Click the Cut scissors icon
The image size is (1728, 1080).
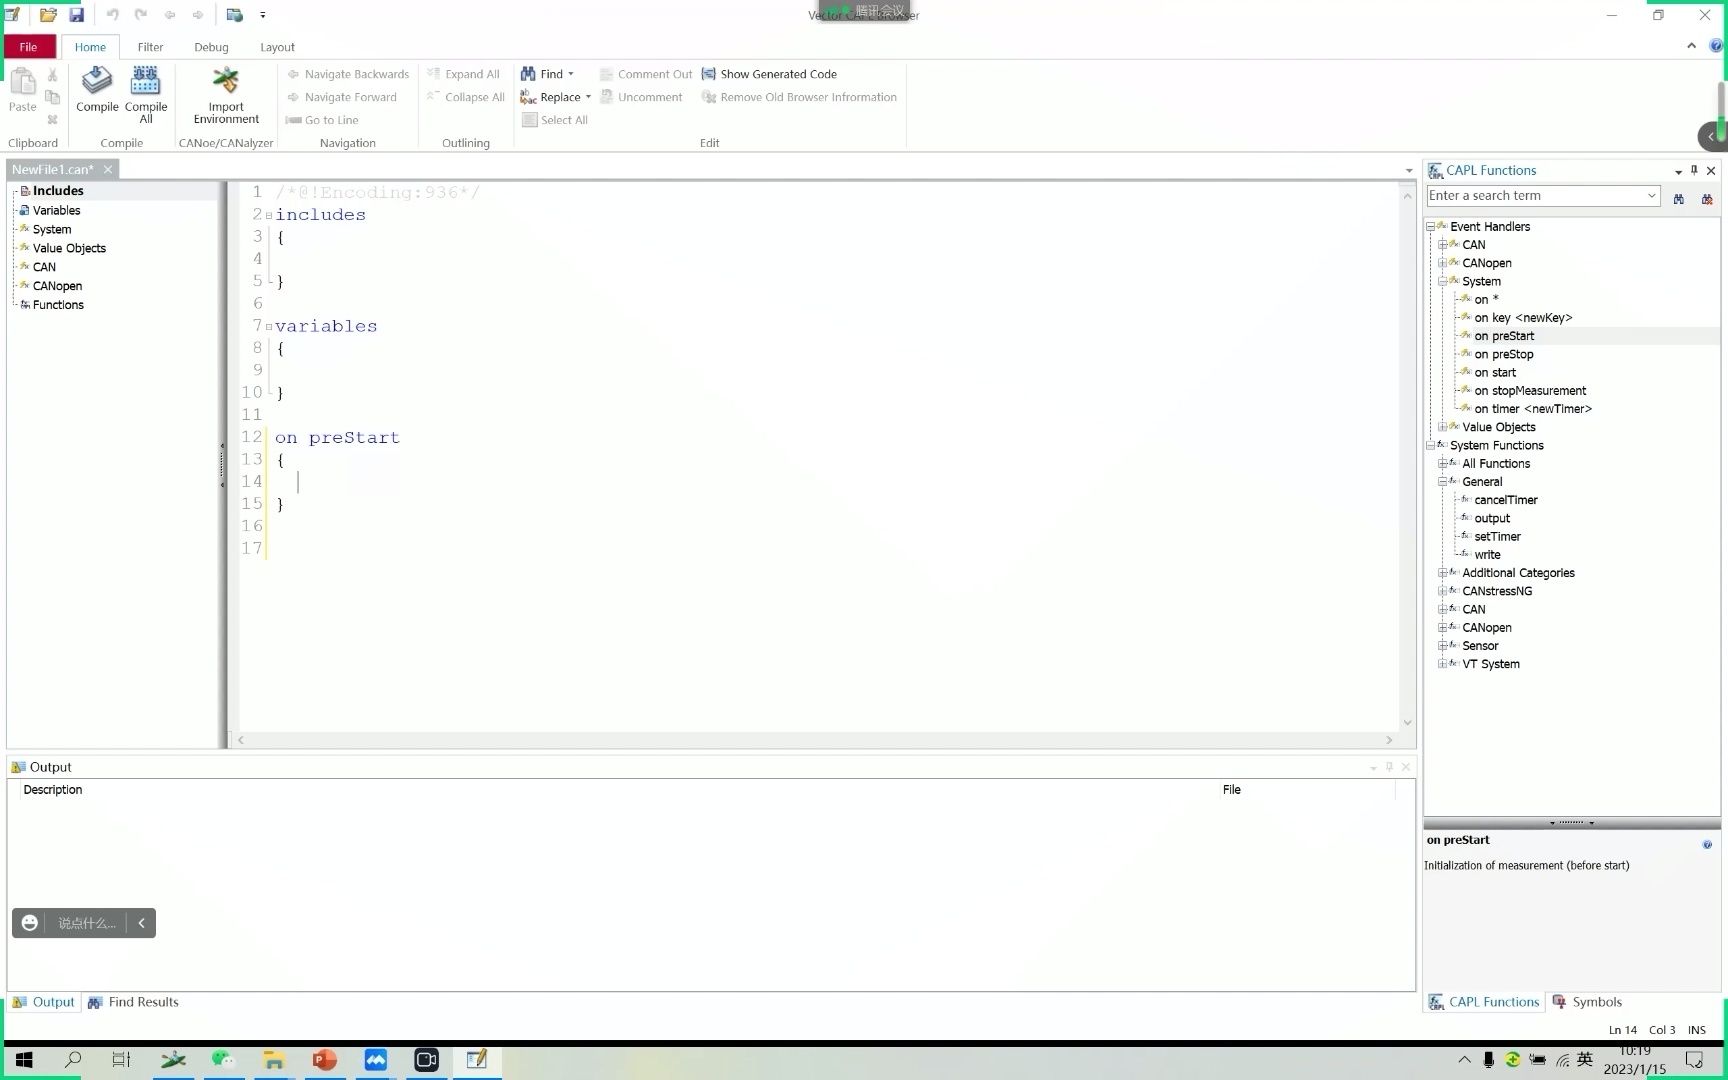click(53, 75)
